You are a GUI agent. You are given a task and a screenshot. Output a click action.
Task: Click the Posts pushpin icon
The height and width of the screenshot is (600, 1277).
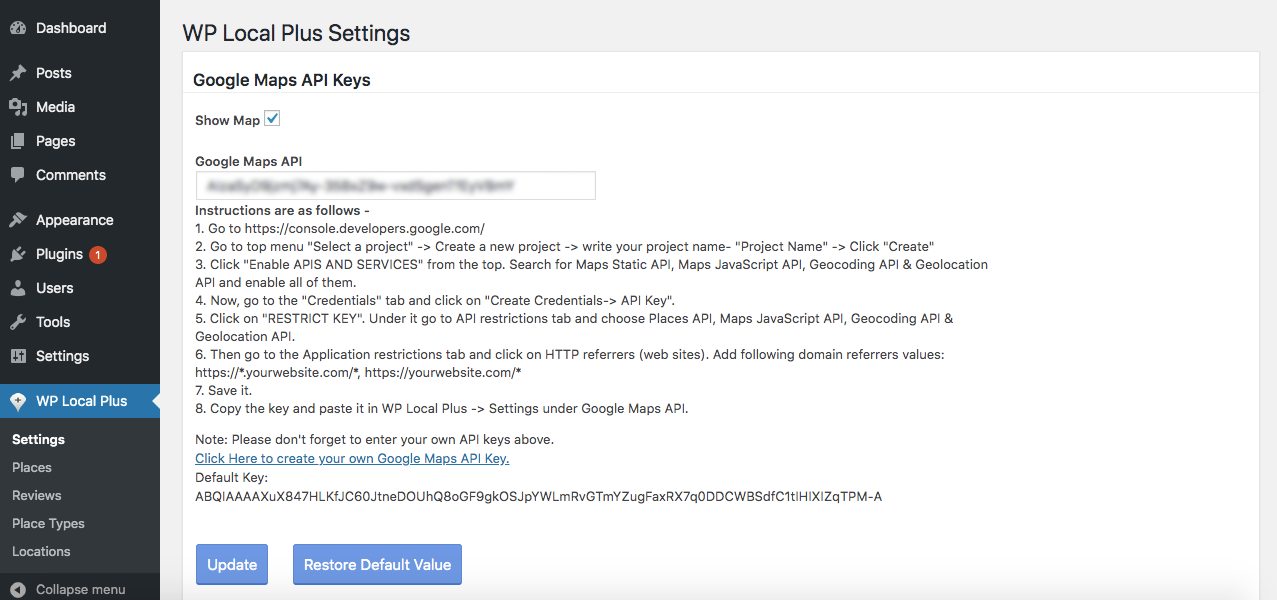18,73
